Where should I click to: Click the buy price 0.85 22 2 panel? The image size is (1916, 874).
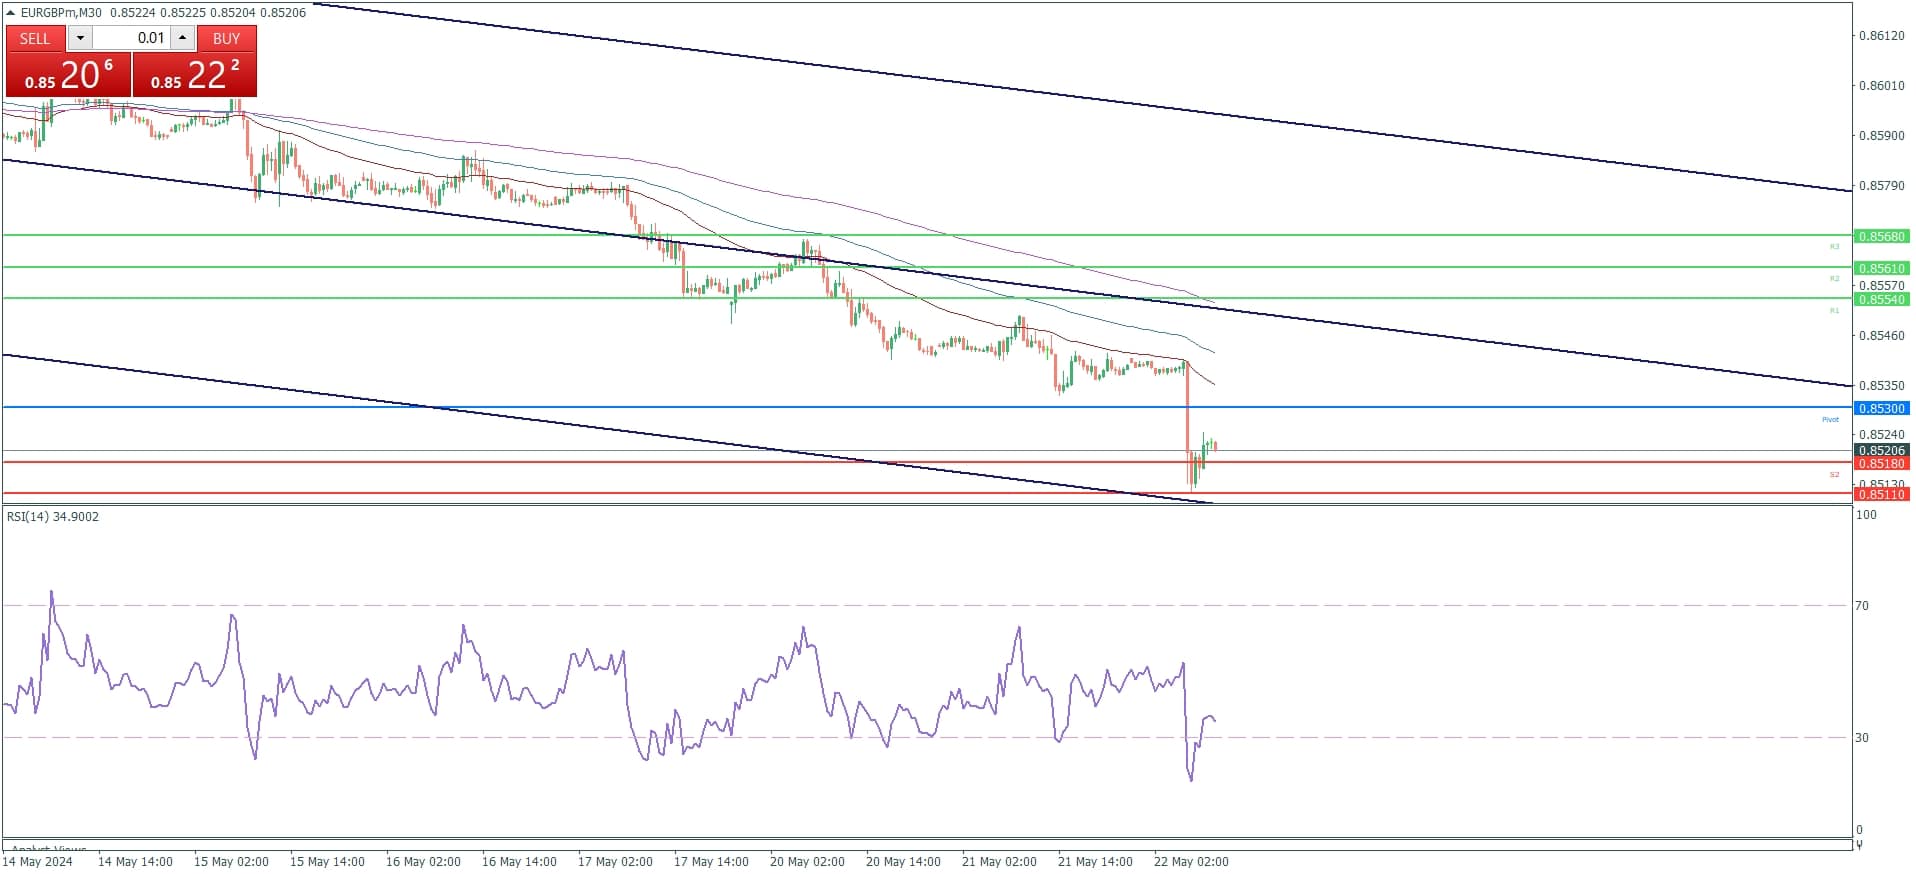[195, 75]
